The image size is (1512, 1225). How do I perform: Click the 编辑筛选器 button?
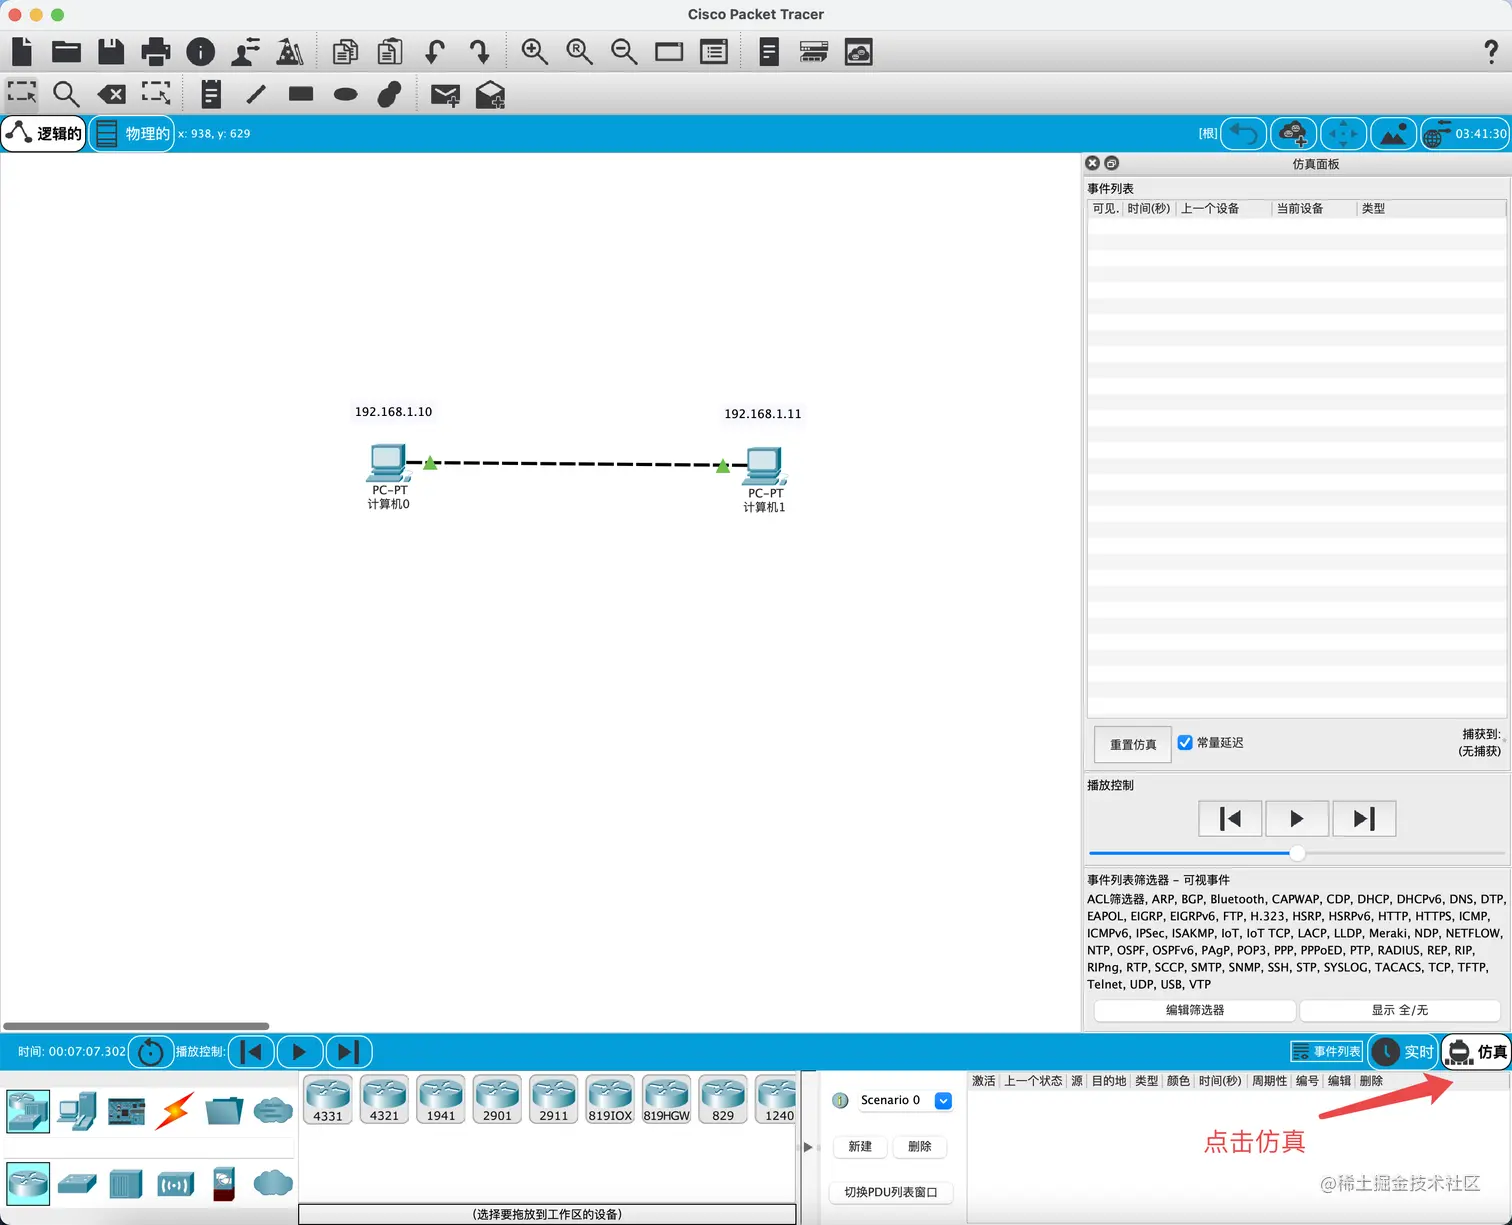pos(1195,1010)
